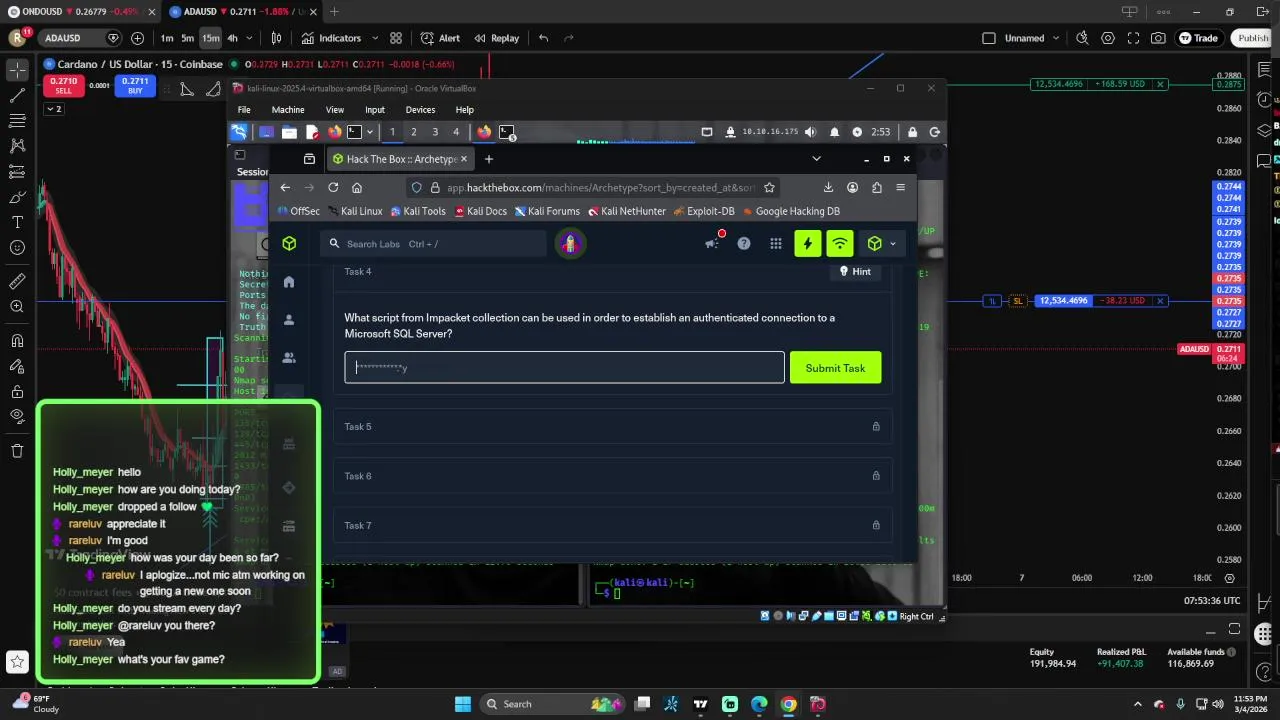Open VirtualBox View menu
Viewport: 1280px width, 720px height.
pyautogui.click(x=335, y=110)
